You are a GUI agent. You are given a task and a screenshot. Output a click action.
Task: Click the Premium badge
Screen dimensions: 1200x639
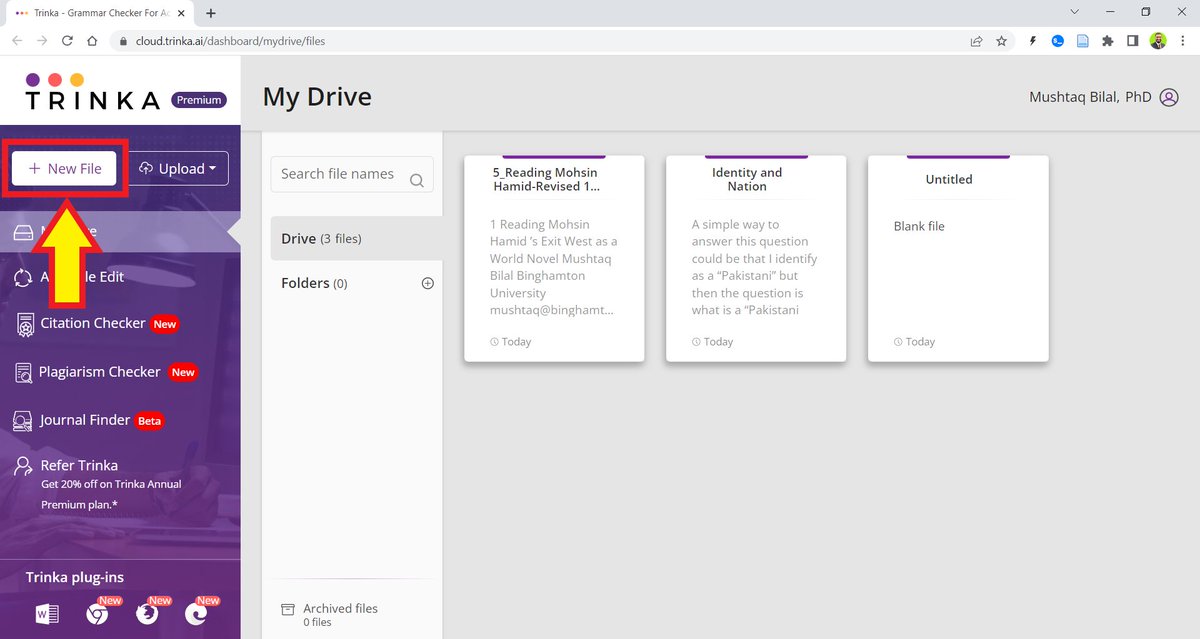coord(199,100)
